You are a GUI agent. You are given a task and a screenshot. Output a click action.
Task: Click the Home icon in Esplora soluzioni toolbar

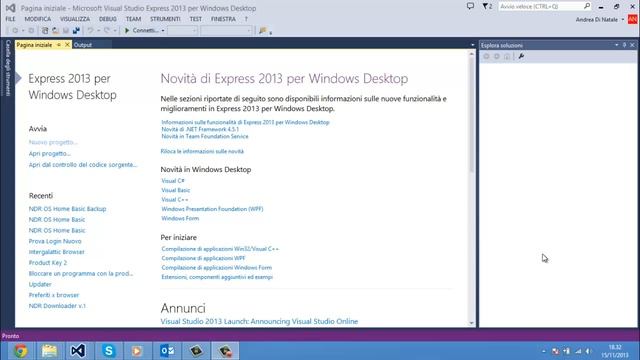[507, 56]
